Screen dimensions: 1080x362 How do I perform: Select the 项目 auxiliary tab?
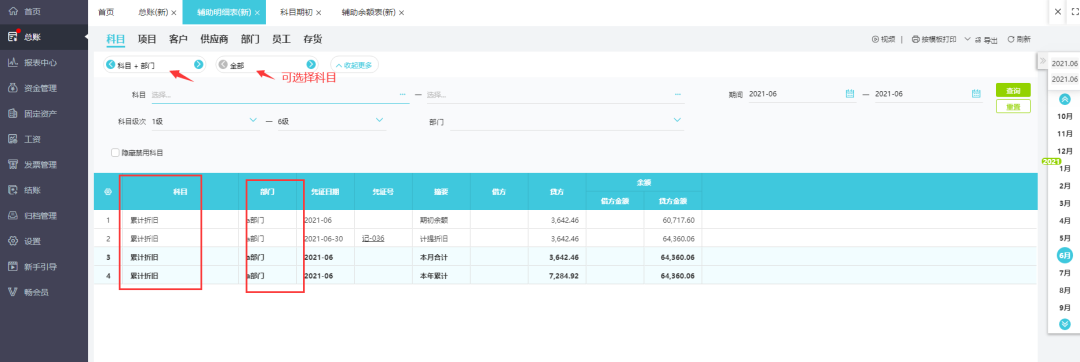[x=147, y=39]
